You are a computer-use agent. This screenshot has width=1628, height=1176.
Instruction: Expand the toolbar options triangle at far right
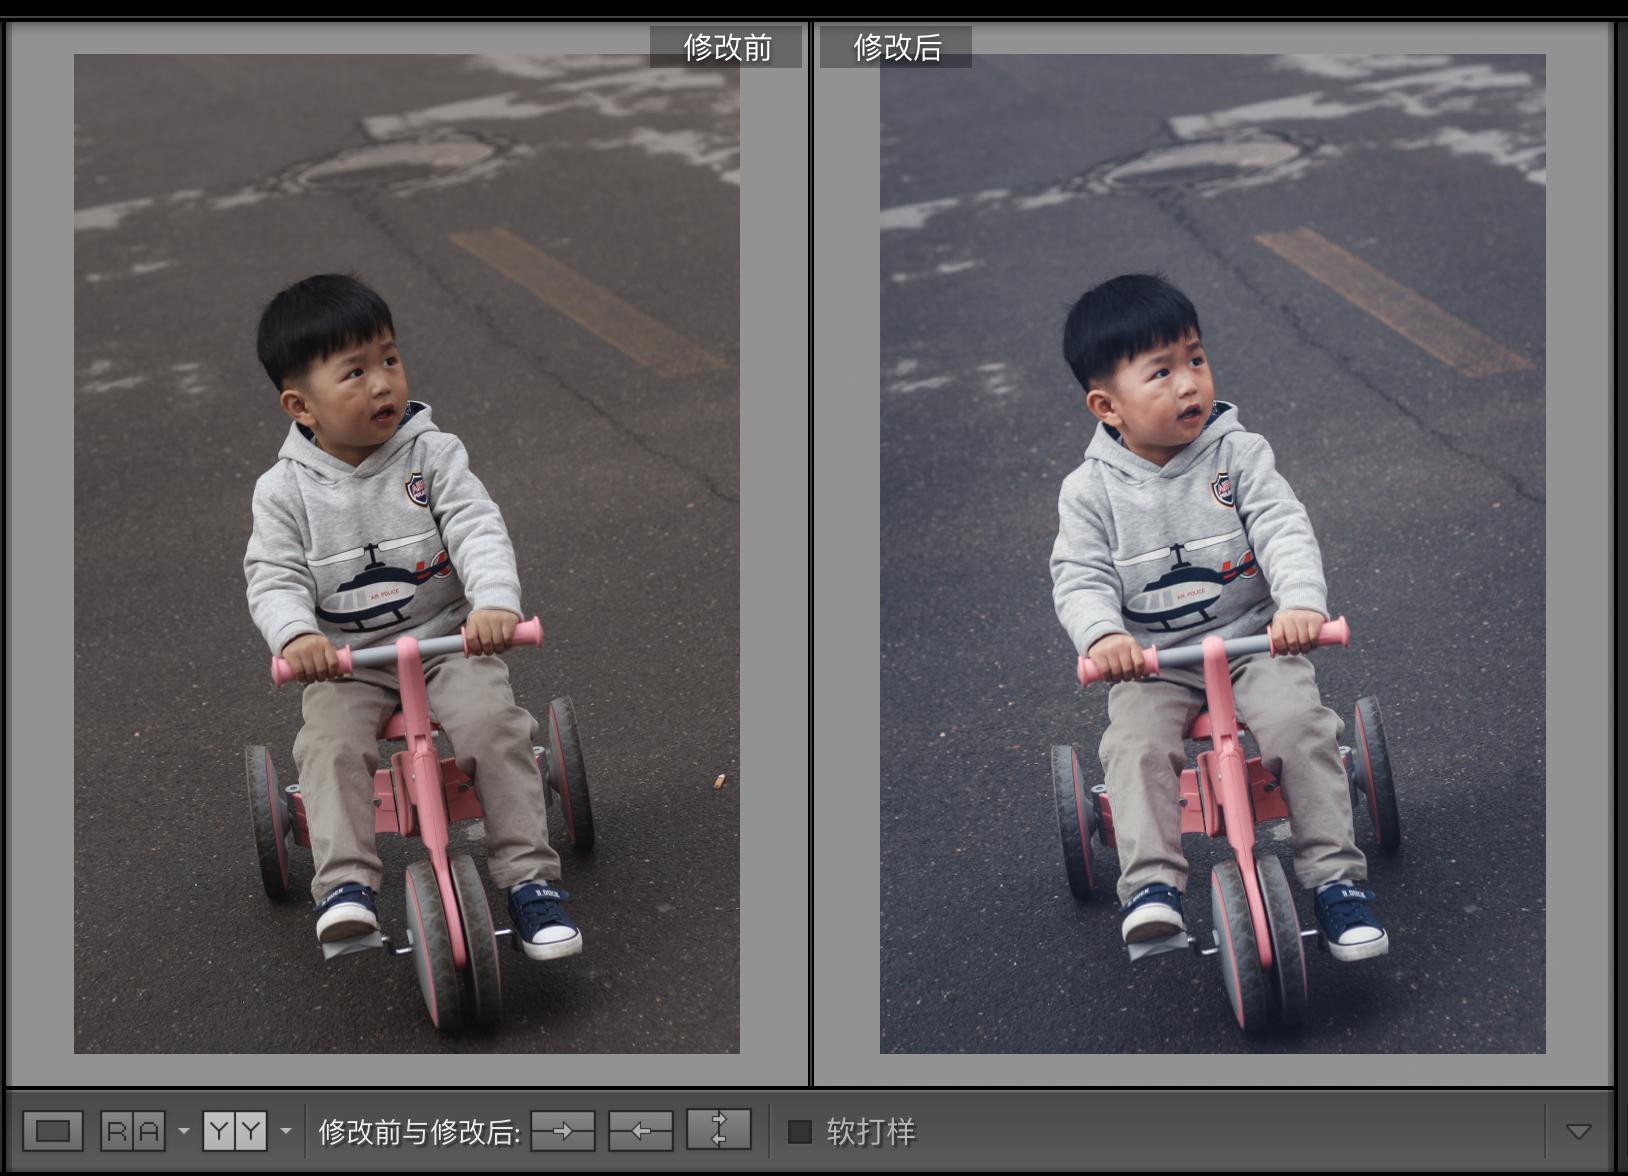click(1578, 1132)
